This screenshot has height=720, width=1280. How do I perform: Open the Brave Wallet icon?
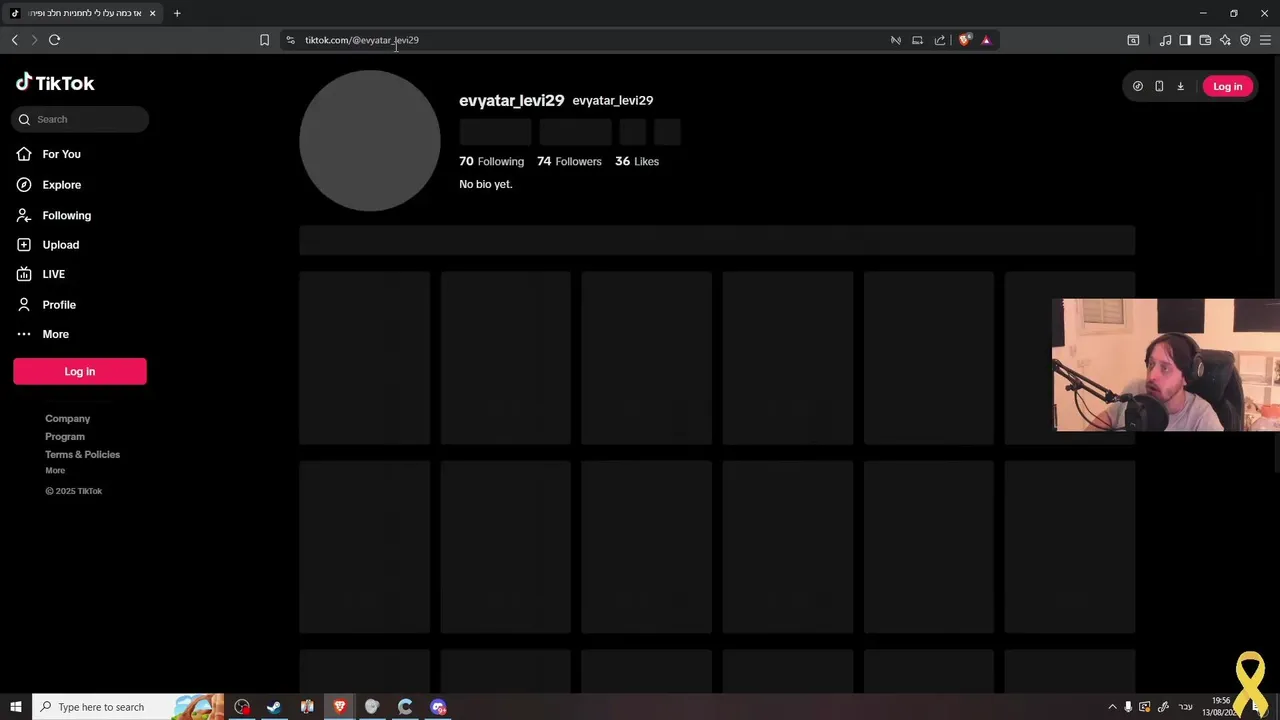click(x=1205, y=40)
